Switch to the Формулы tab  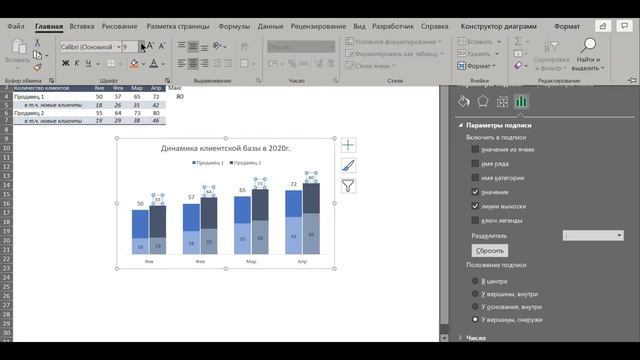[x=234, y=26]
